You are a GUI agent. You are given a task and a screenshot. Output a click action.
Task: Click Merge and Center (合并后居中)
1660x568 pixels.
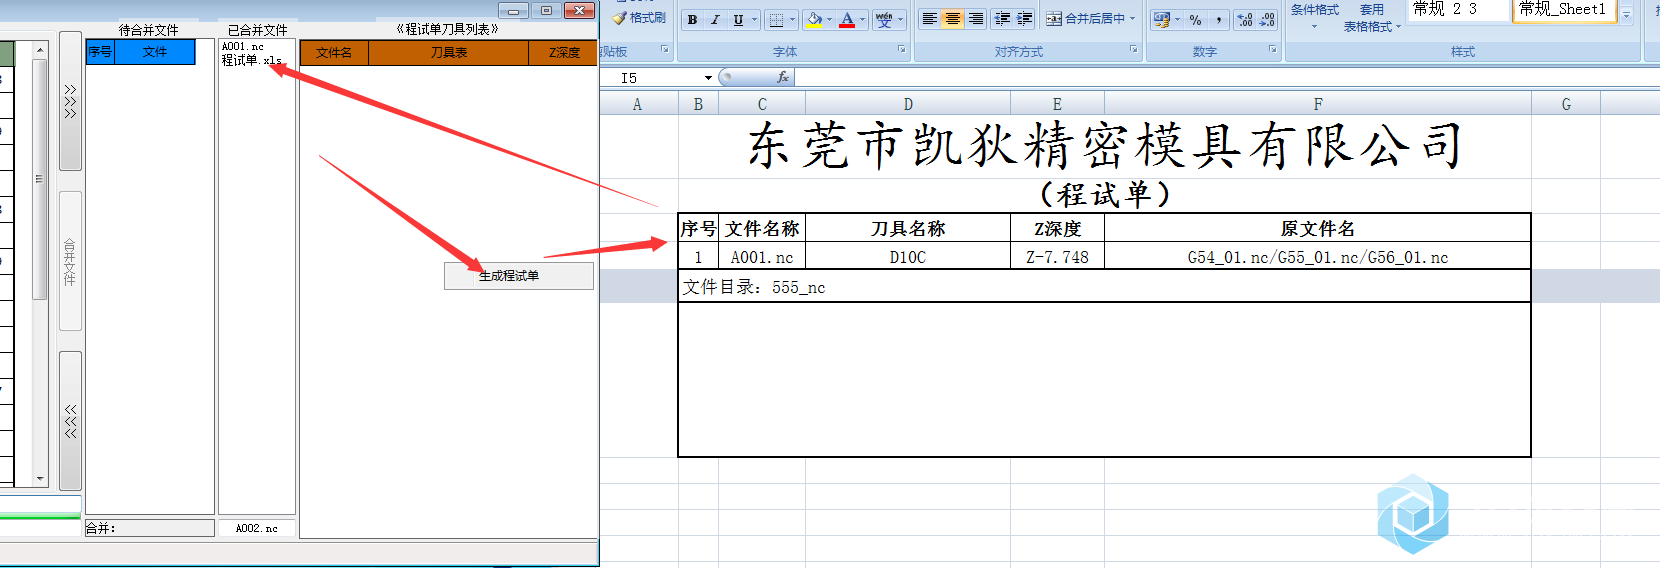[1085, 19]
